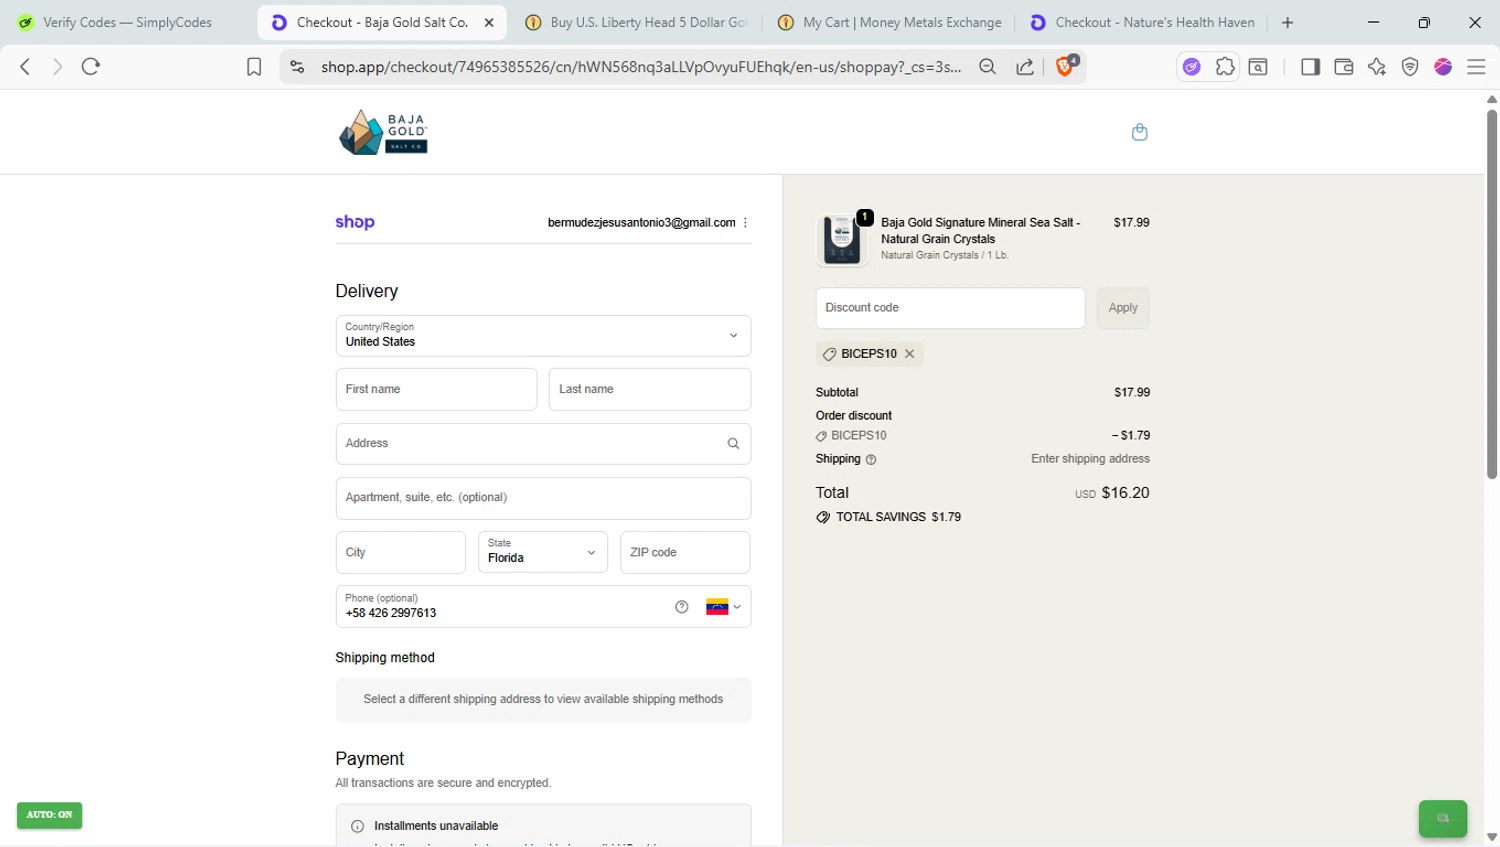Focus the Address field
The image size is (1500, 847).
point(543,444)
